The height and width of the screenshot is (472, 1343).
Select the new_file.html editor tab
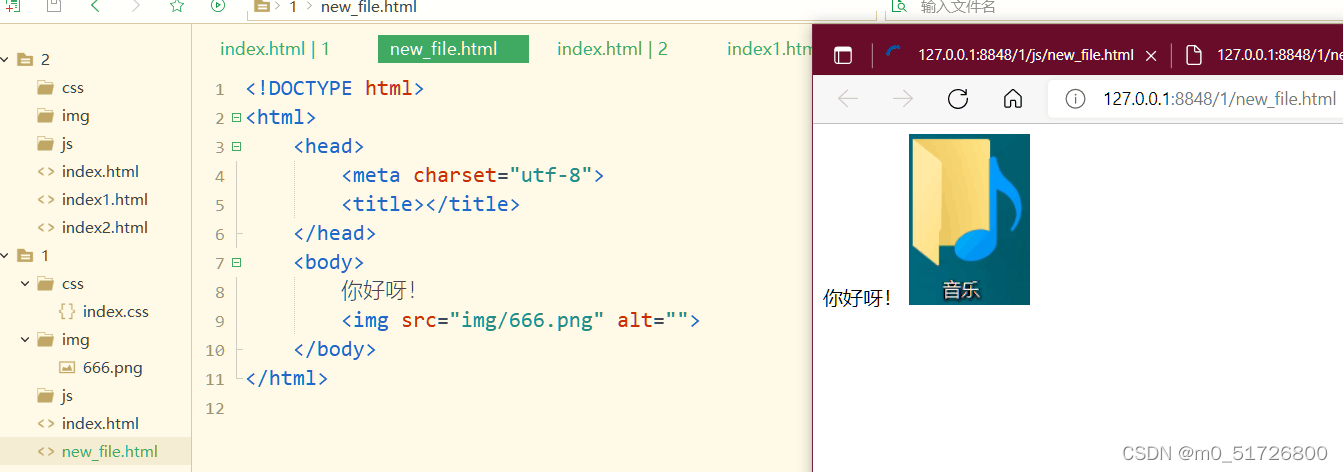[x=453, y=49]
